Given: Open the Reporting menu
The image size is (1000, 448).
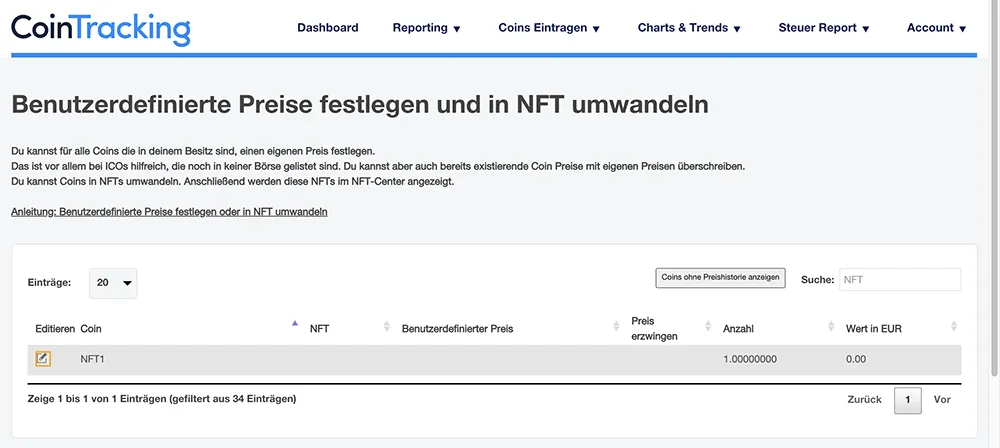Looking at the screenshot, I should click(x=427, y=28).
